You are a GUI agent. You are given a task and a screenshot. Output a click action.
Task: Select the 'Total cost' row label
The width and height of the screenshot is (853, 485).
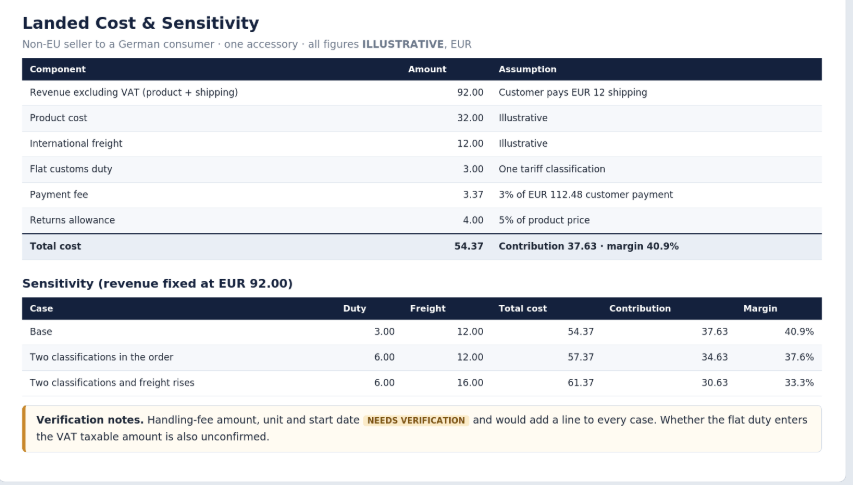[x=55, y=246]
